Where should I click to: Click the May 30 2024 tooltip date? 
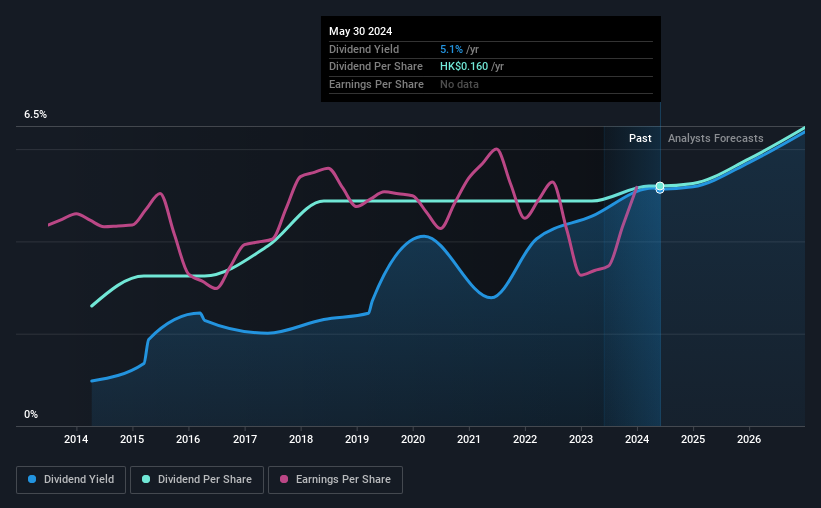pyautogui.click(x=360, y=31)
